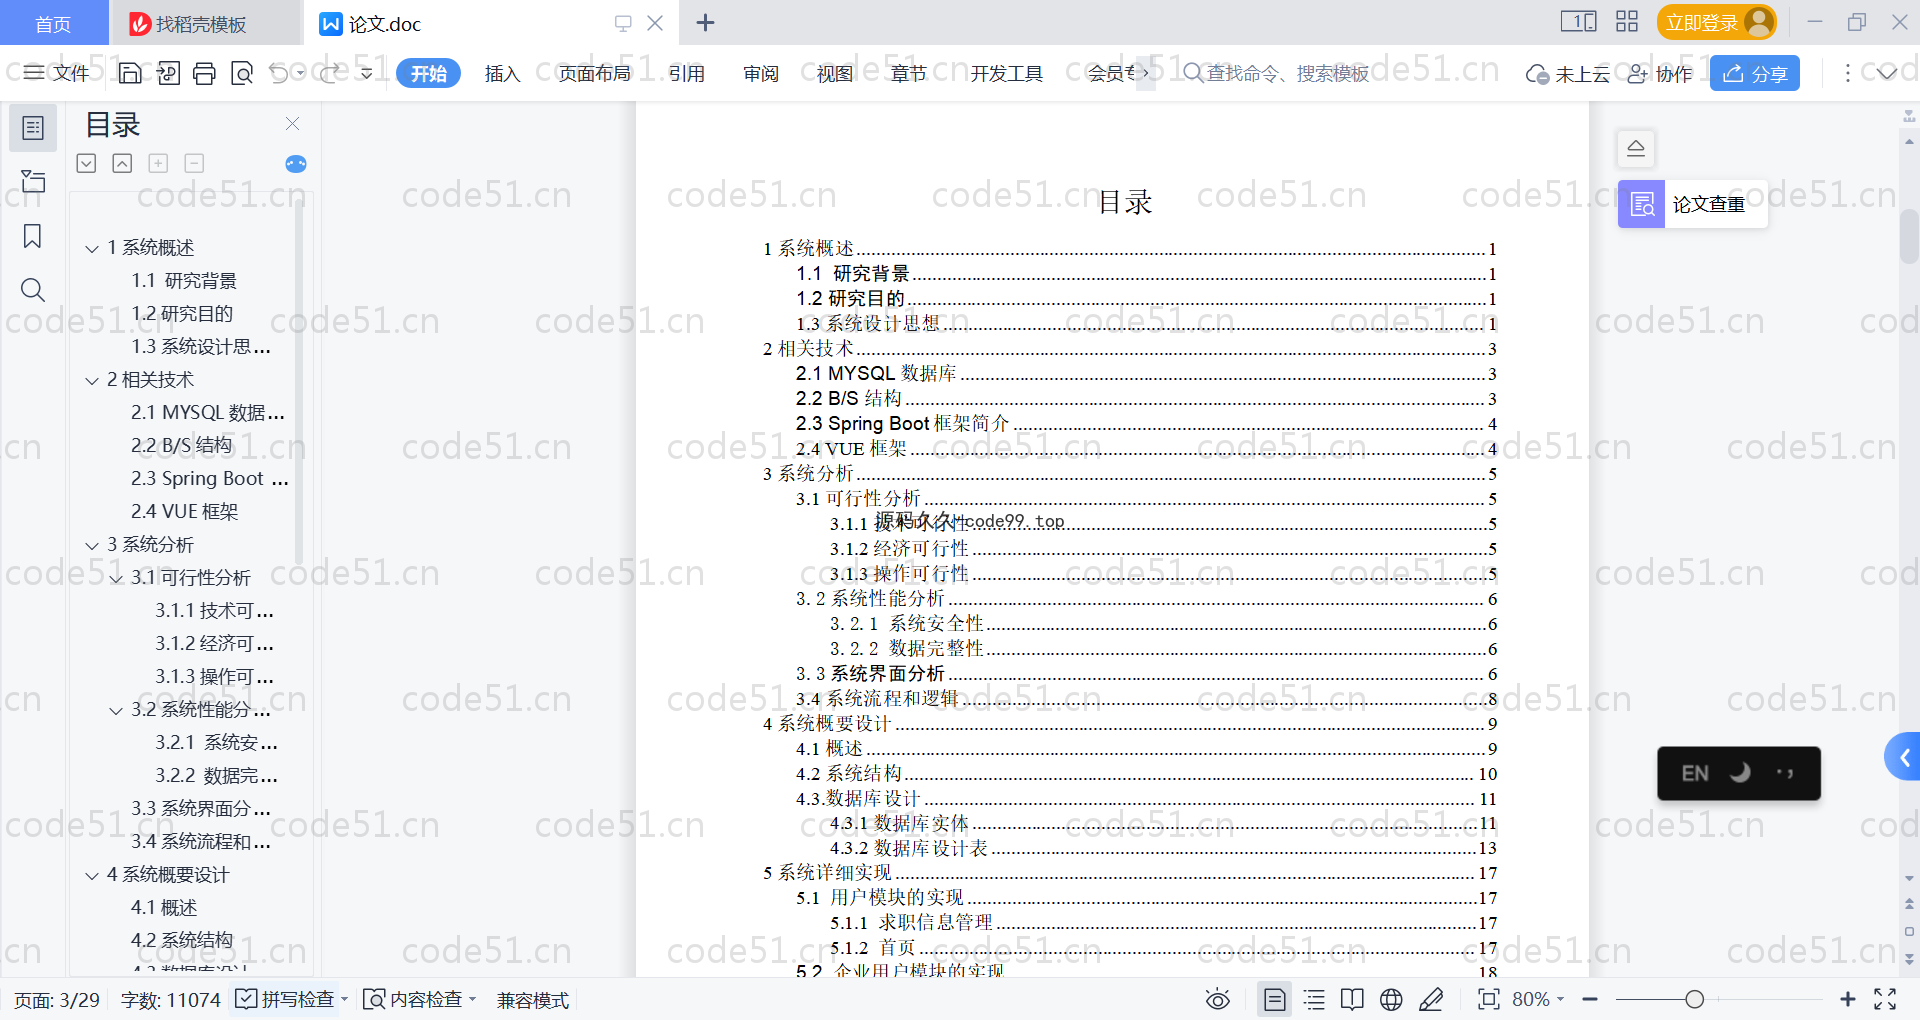1920x1020 pixels.
Task: Click the vertical document scrollbar thumb
Action: [1909, 235]
